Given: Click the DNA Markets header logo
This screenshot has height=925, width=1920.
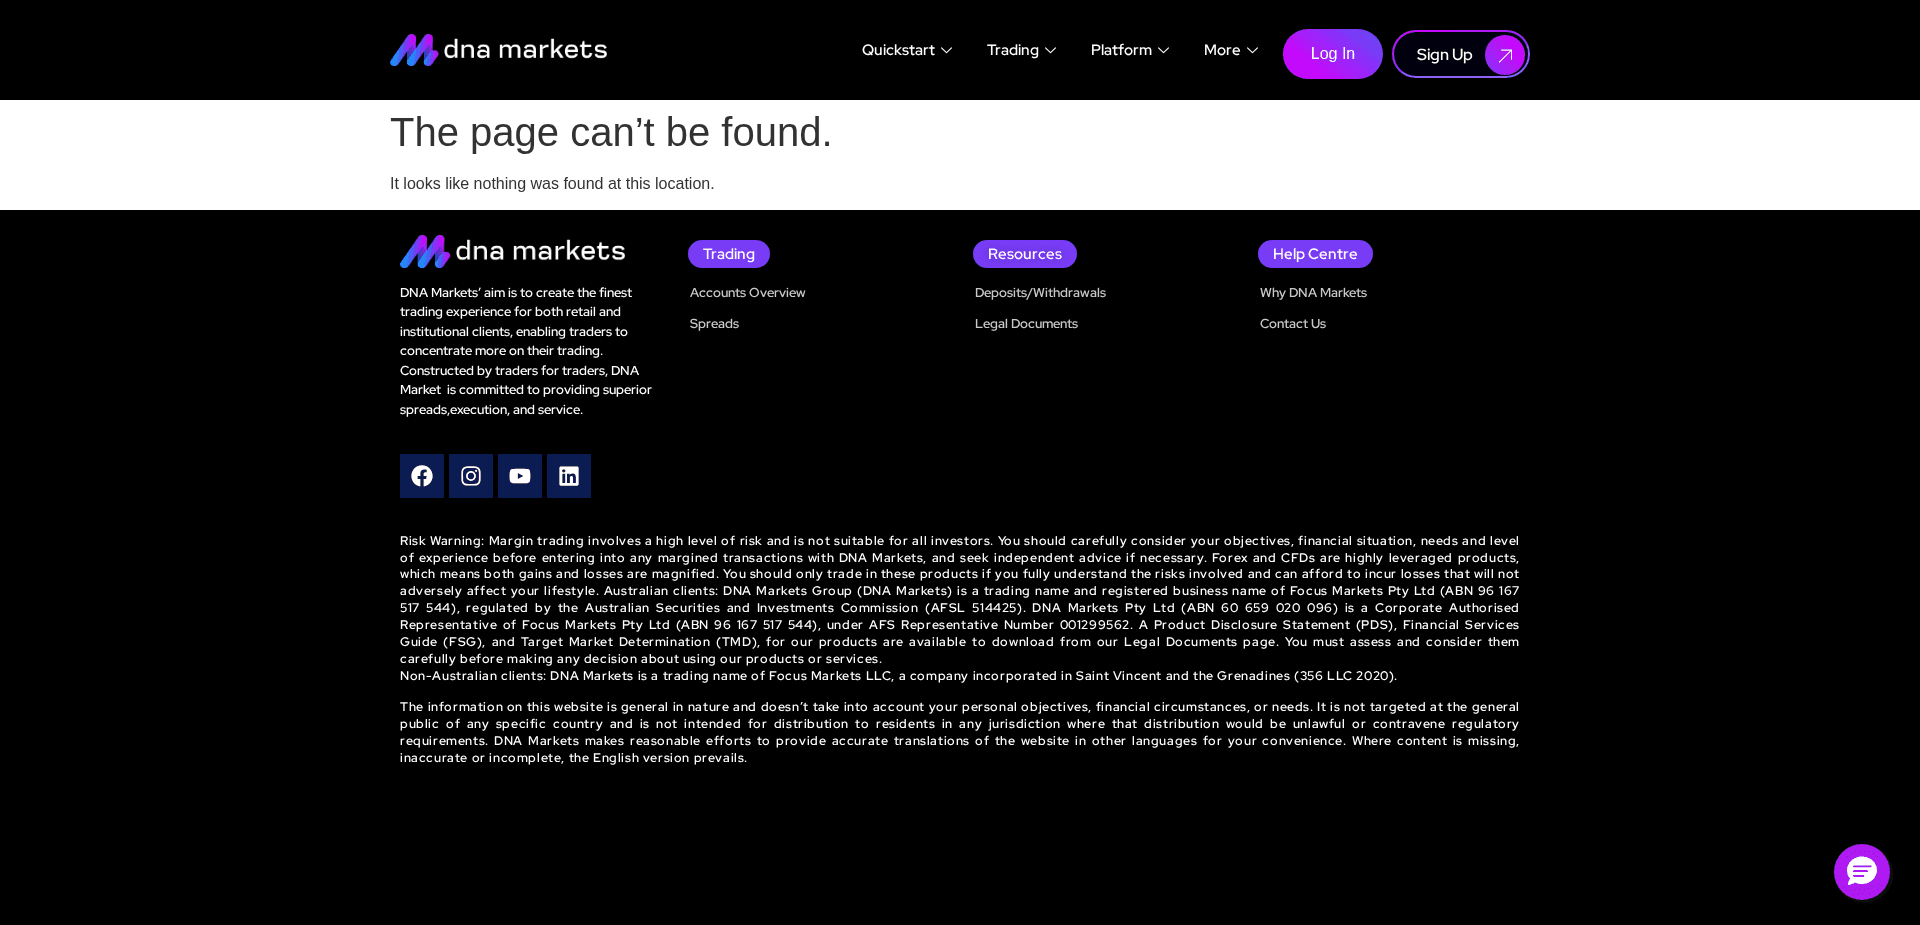Looking at the screenshot, I should [498, 49].
